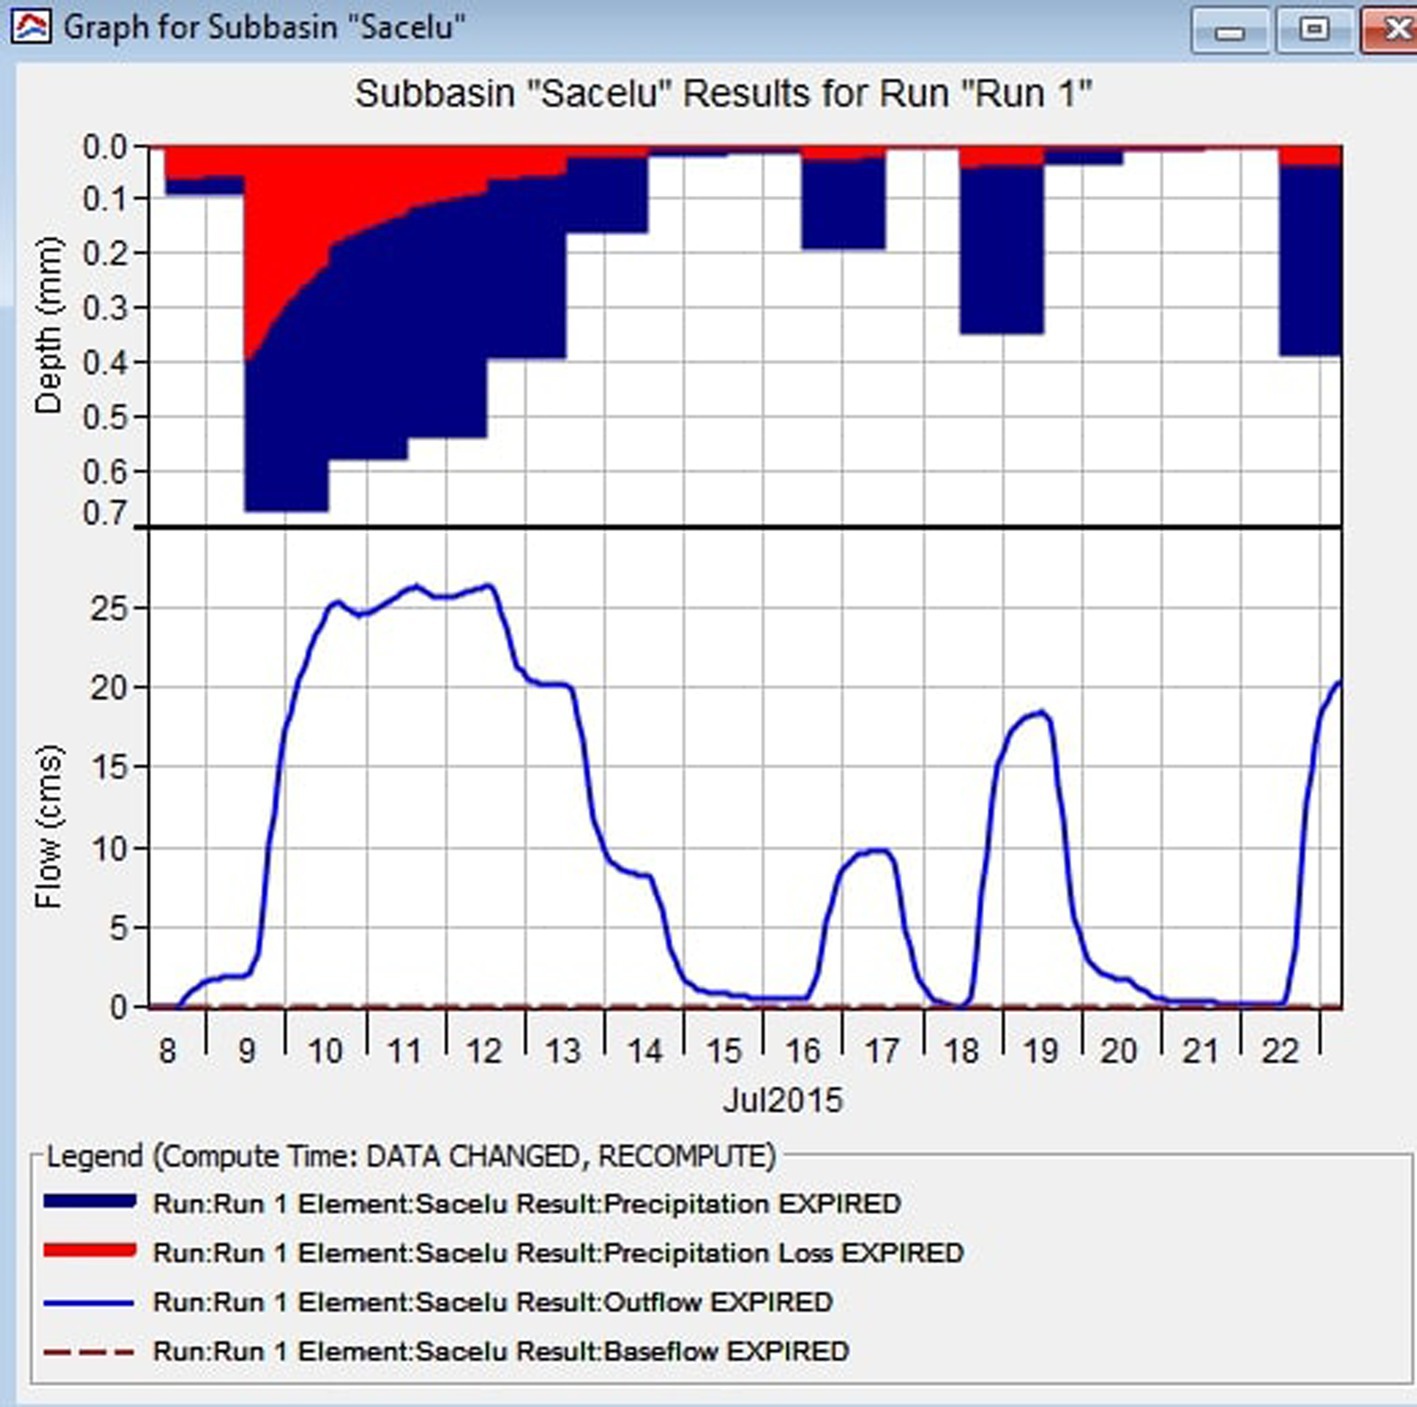Select the Precipitation Loss legend entry
This screenshot has width=1417, height=1407.
click(504, 1252)
